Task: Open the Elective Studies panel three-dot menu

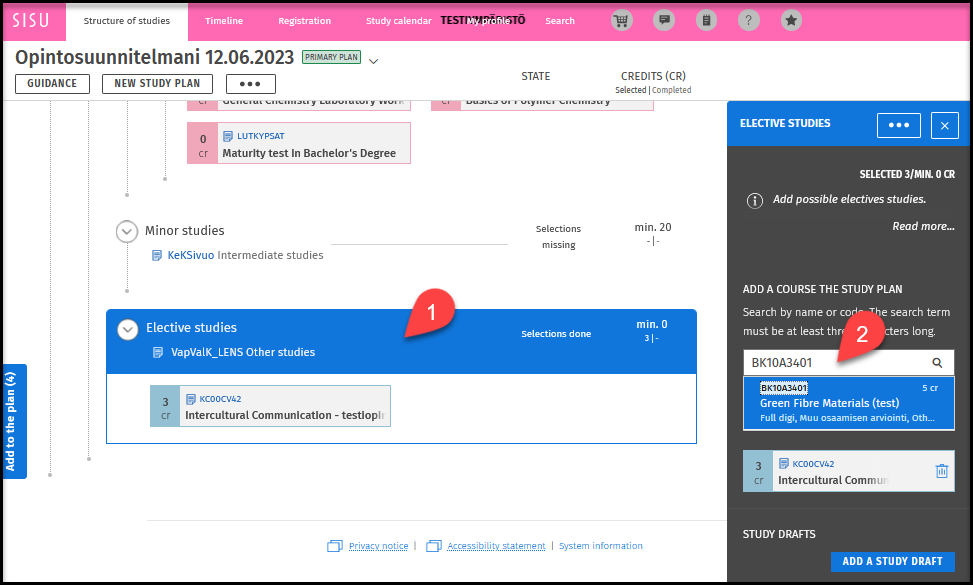Action: coord(898,125)
